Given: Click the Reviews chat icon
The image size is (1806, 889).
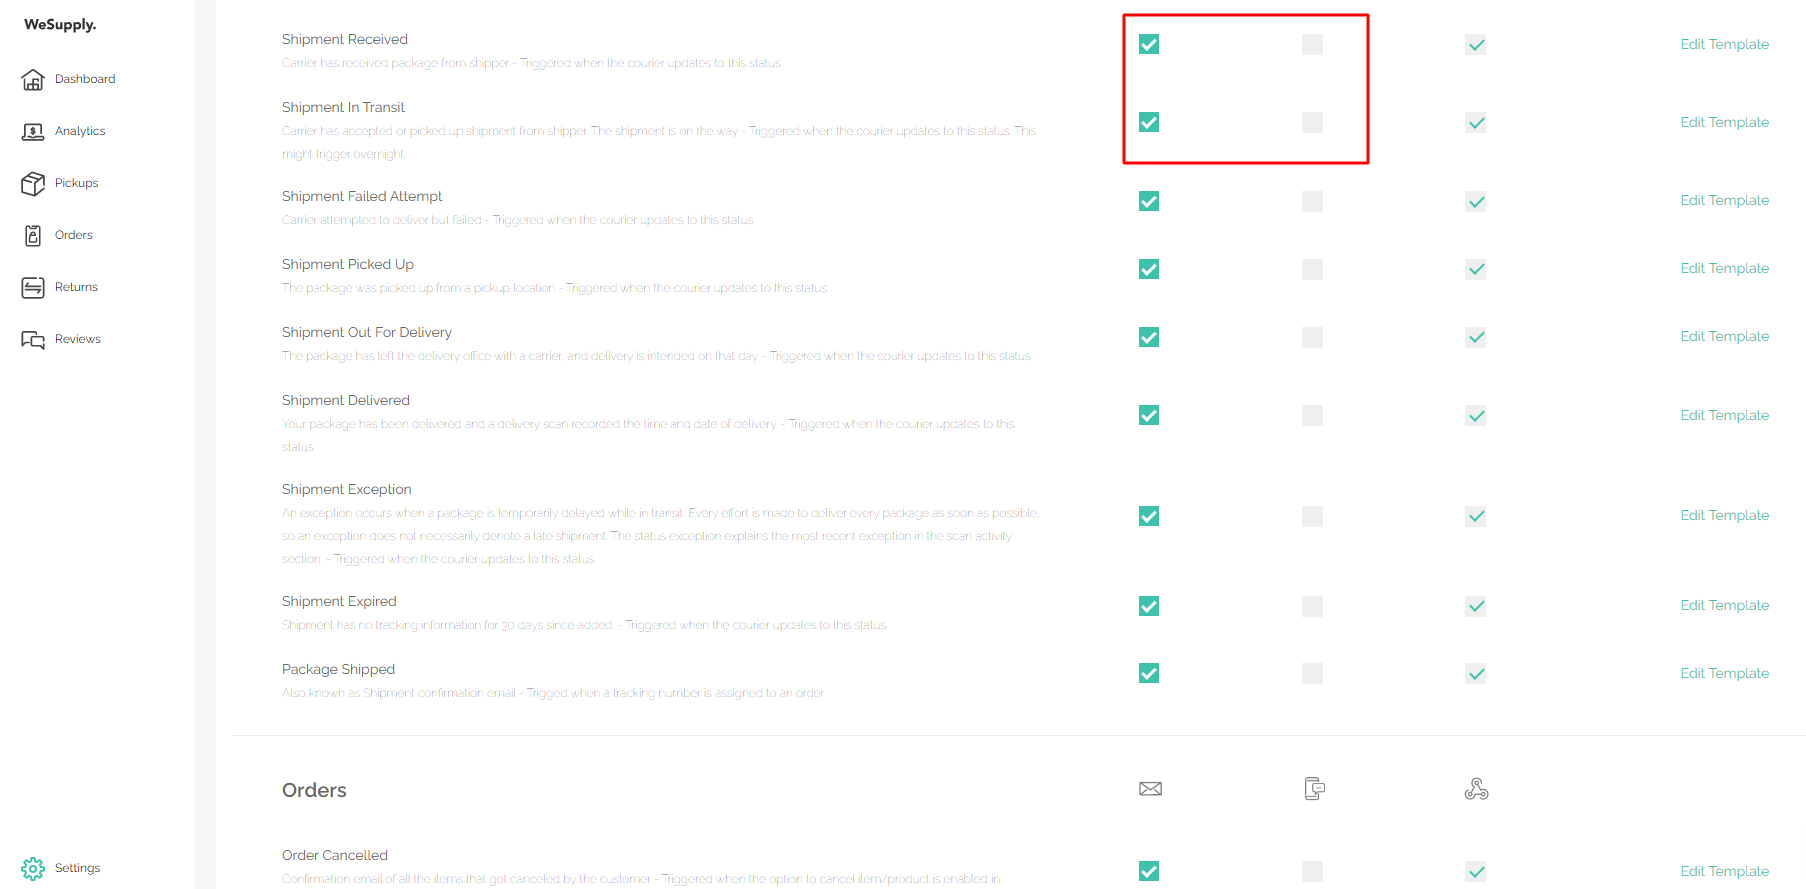Looking at the screenshot, I should pos(33,339).
